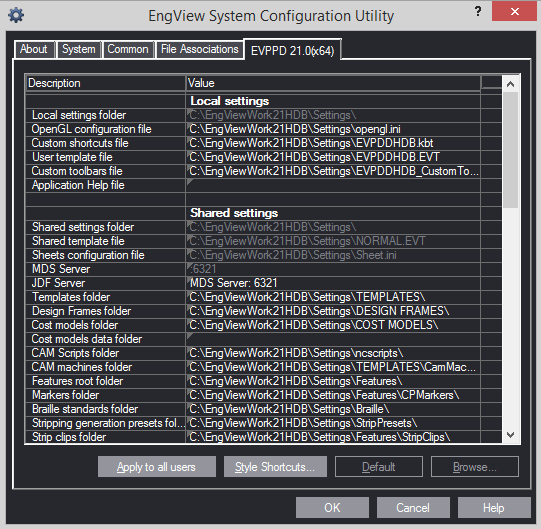The image size is (541, 529).
Task: Click the Value column header
Action: [x=333, y=83]
